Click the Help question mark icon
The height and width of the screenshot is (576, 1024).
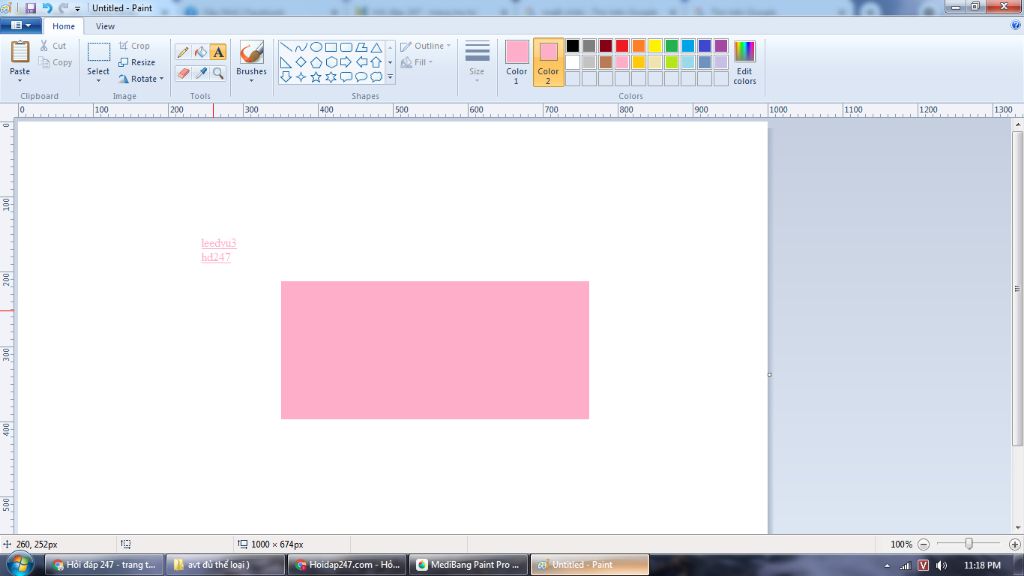click(1016, 25)
